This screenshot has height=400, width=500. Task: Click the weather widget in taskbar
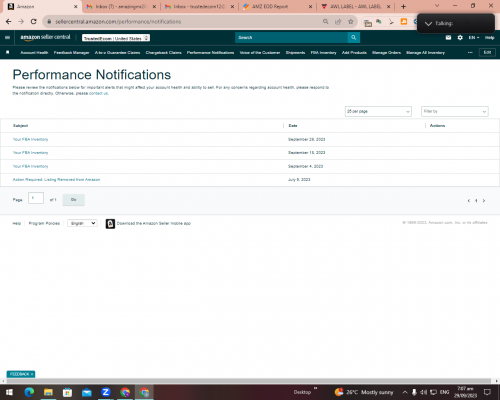[x=364, y=392]
